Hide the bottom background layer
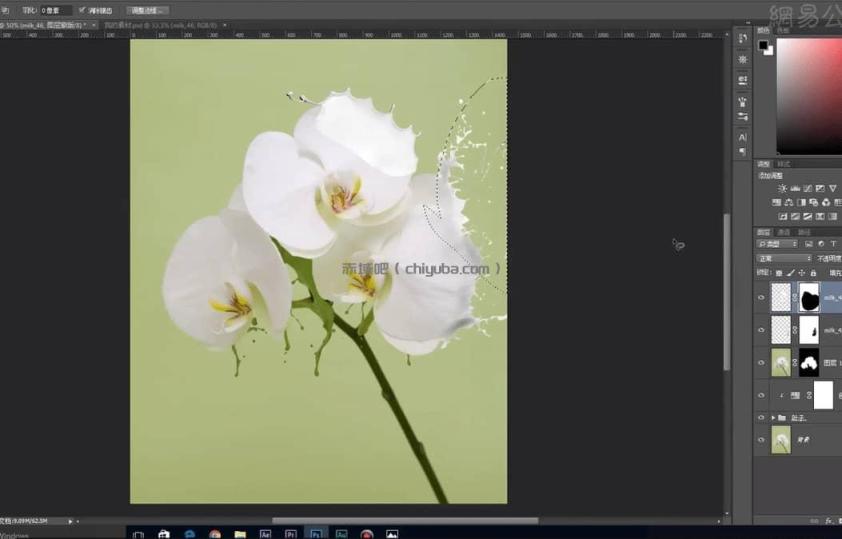This screenshot has height=539, width=842. point(761,440)
